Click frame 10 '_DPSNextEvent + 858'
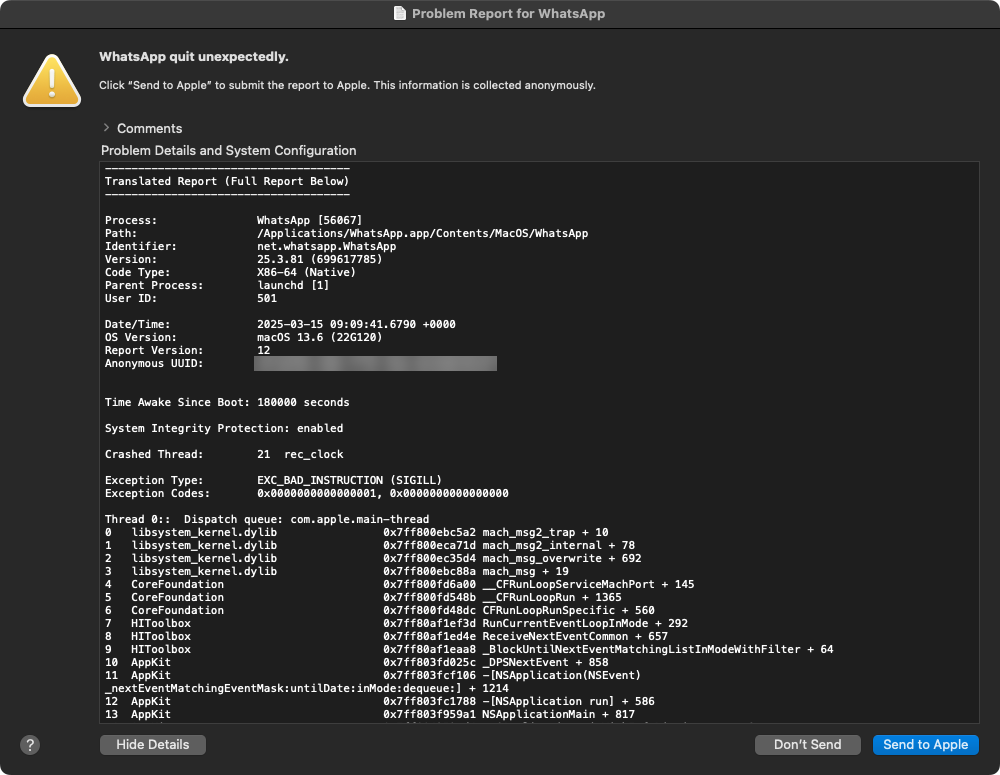 tap(545, 662)
